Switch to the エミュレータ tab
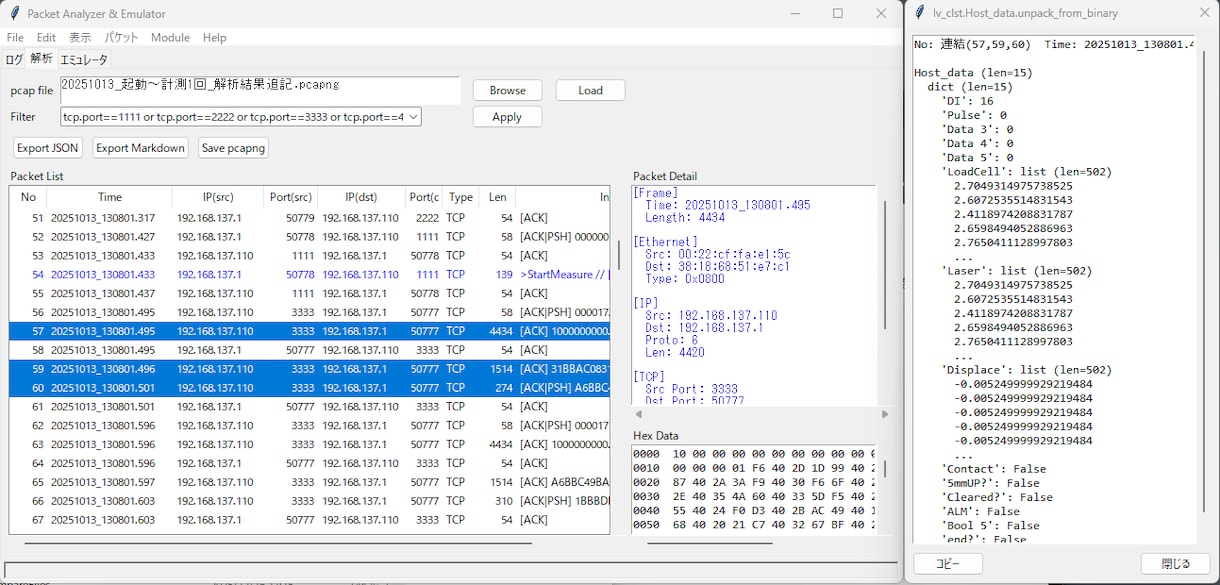 click(x=84, y=59)
